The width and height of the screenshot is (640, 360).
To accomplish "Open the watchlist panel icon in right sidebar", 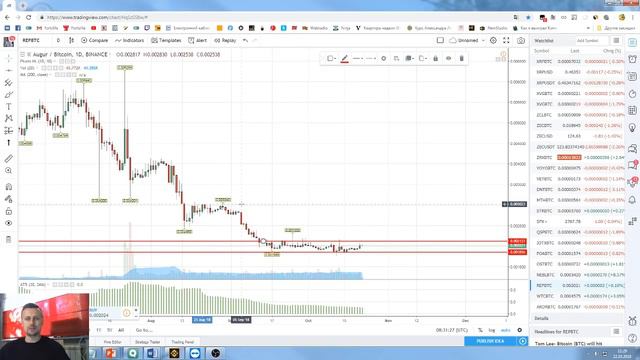I will (x=632, y=42).
